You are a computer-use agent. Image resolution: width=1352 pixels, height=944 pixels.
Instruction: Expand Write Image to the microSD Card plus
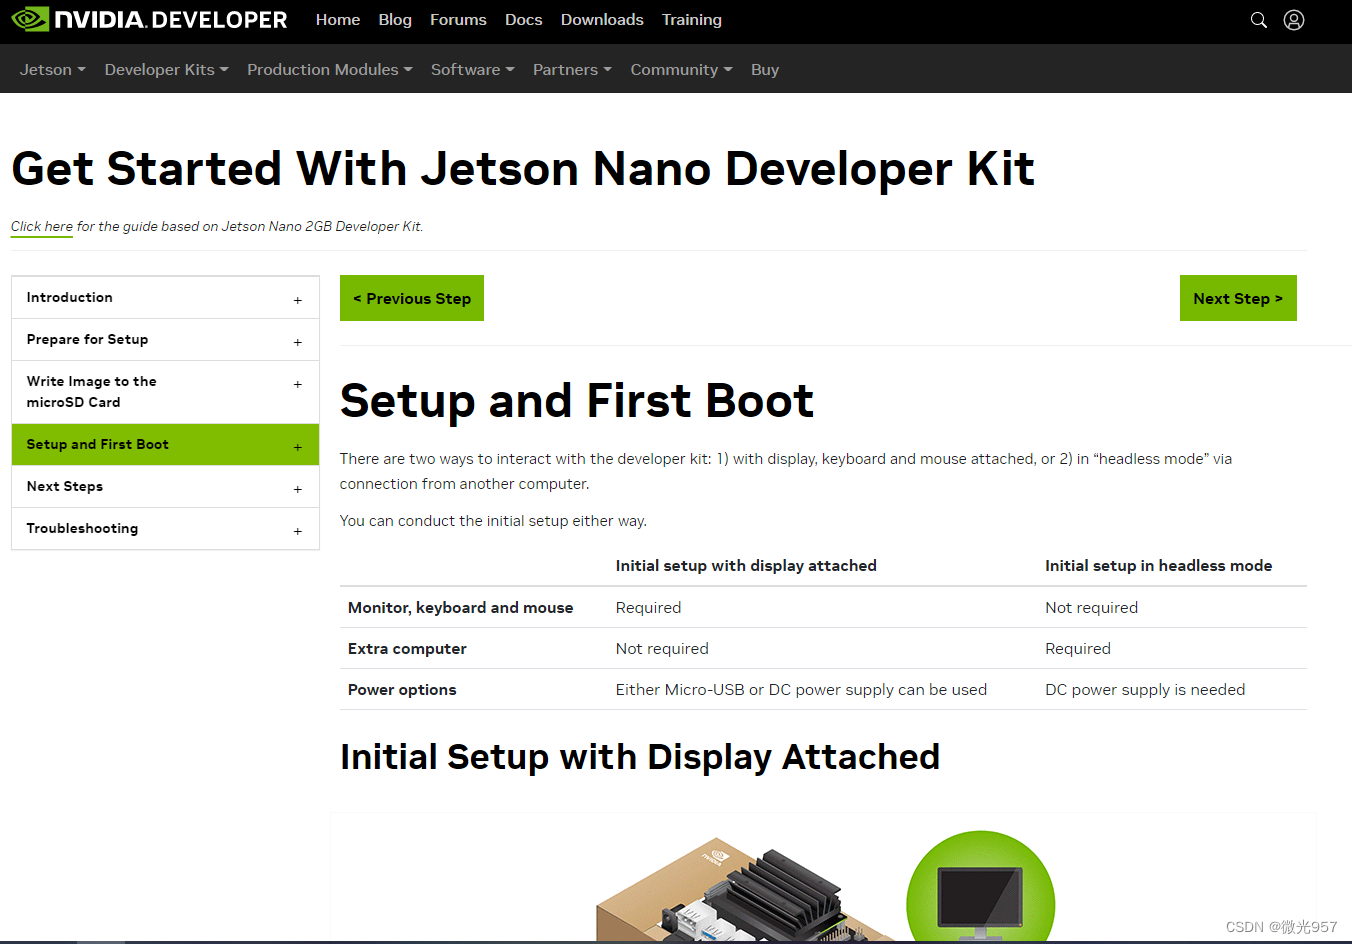click(298, 384)
